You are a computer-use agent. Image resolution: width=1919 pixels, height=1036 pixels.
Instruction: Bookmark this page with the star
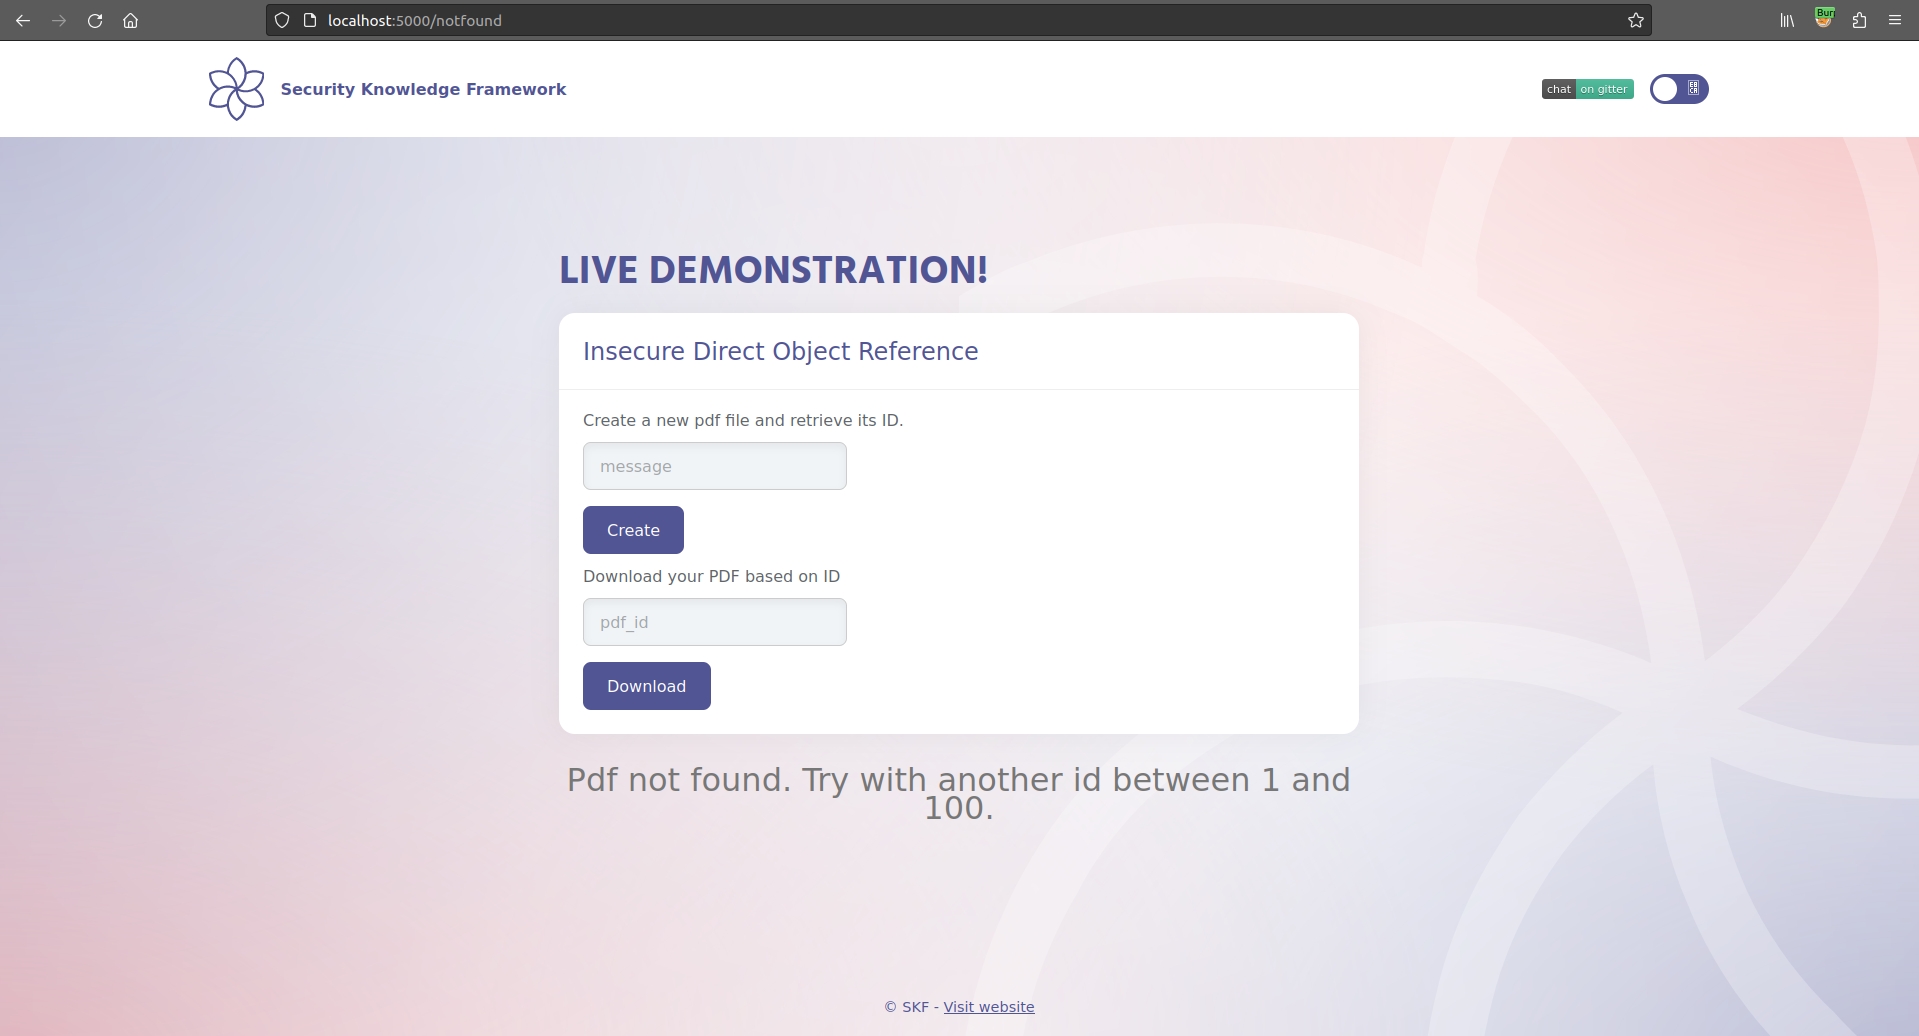(x=1635, y=20)
